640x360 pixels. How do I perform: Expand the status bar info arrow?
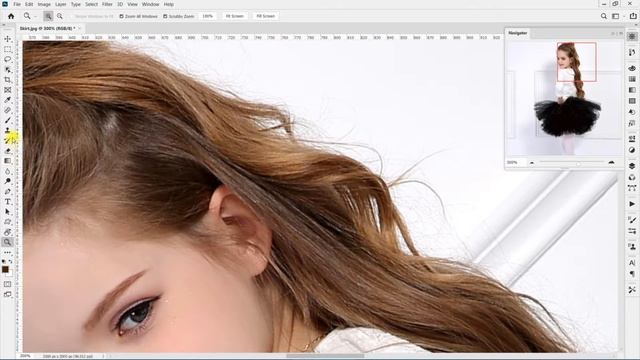click(103, 356)
